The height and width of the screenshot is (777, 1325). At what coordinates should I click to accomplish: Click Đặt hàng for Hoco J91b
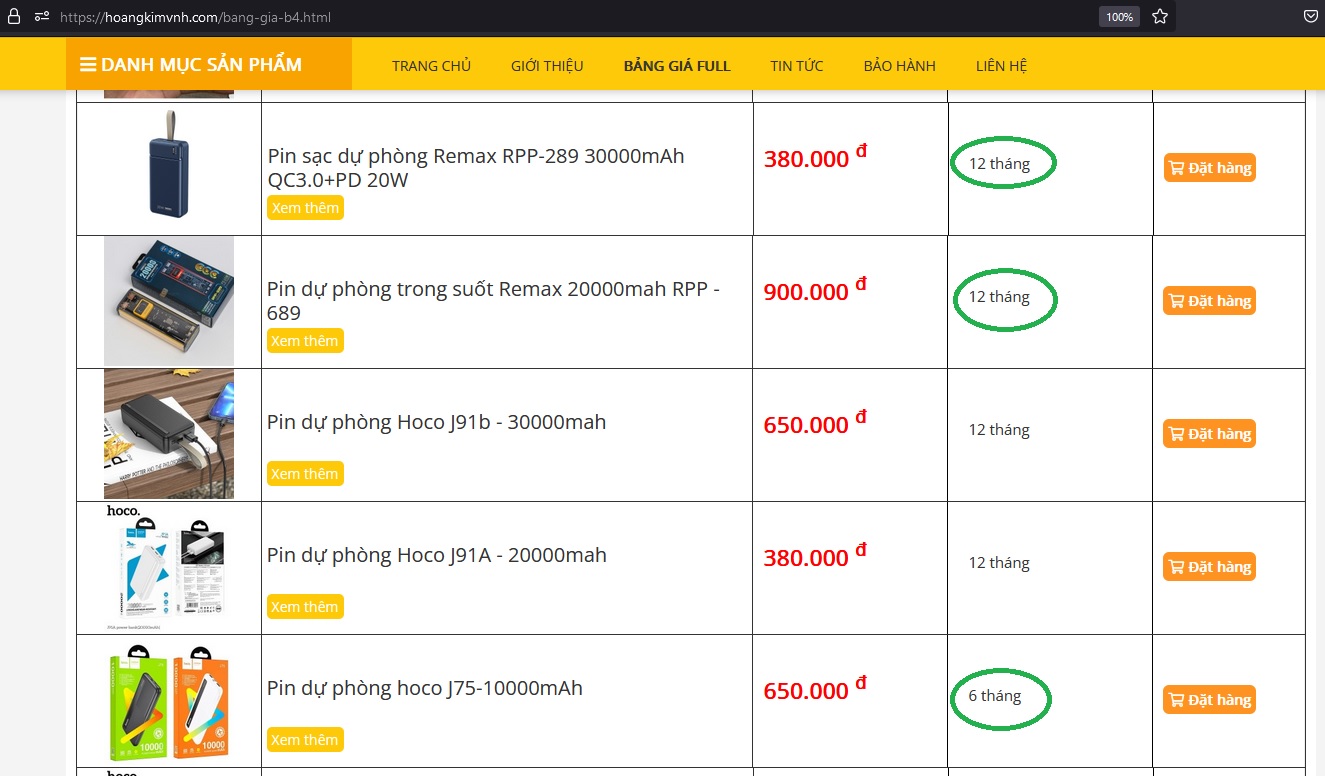click(x=1209, y=434)
